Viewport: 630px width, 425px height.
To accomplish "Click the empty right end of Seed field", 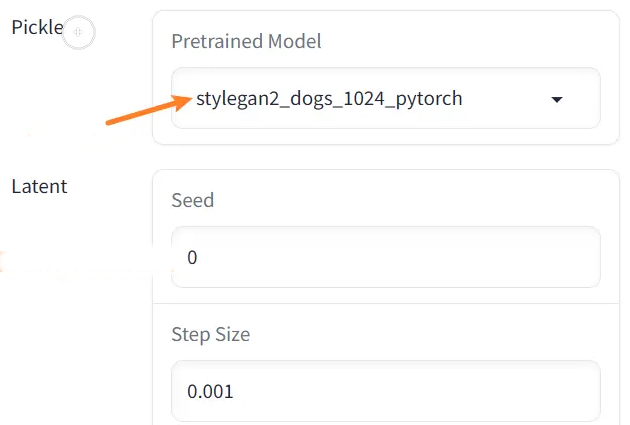I will 522,257.
